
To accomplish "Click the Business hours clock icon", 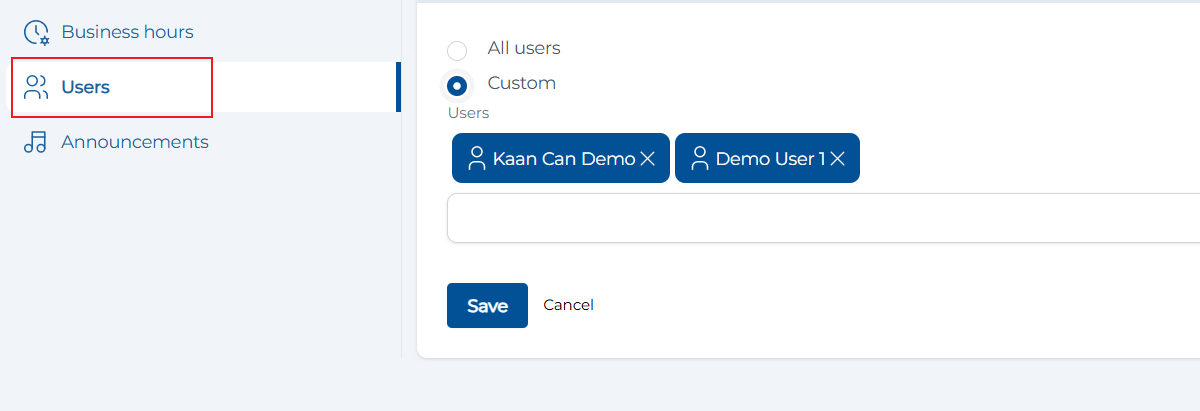I will coord(36,33).
